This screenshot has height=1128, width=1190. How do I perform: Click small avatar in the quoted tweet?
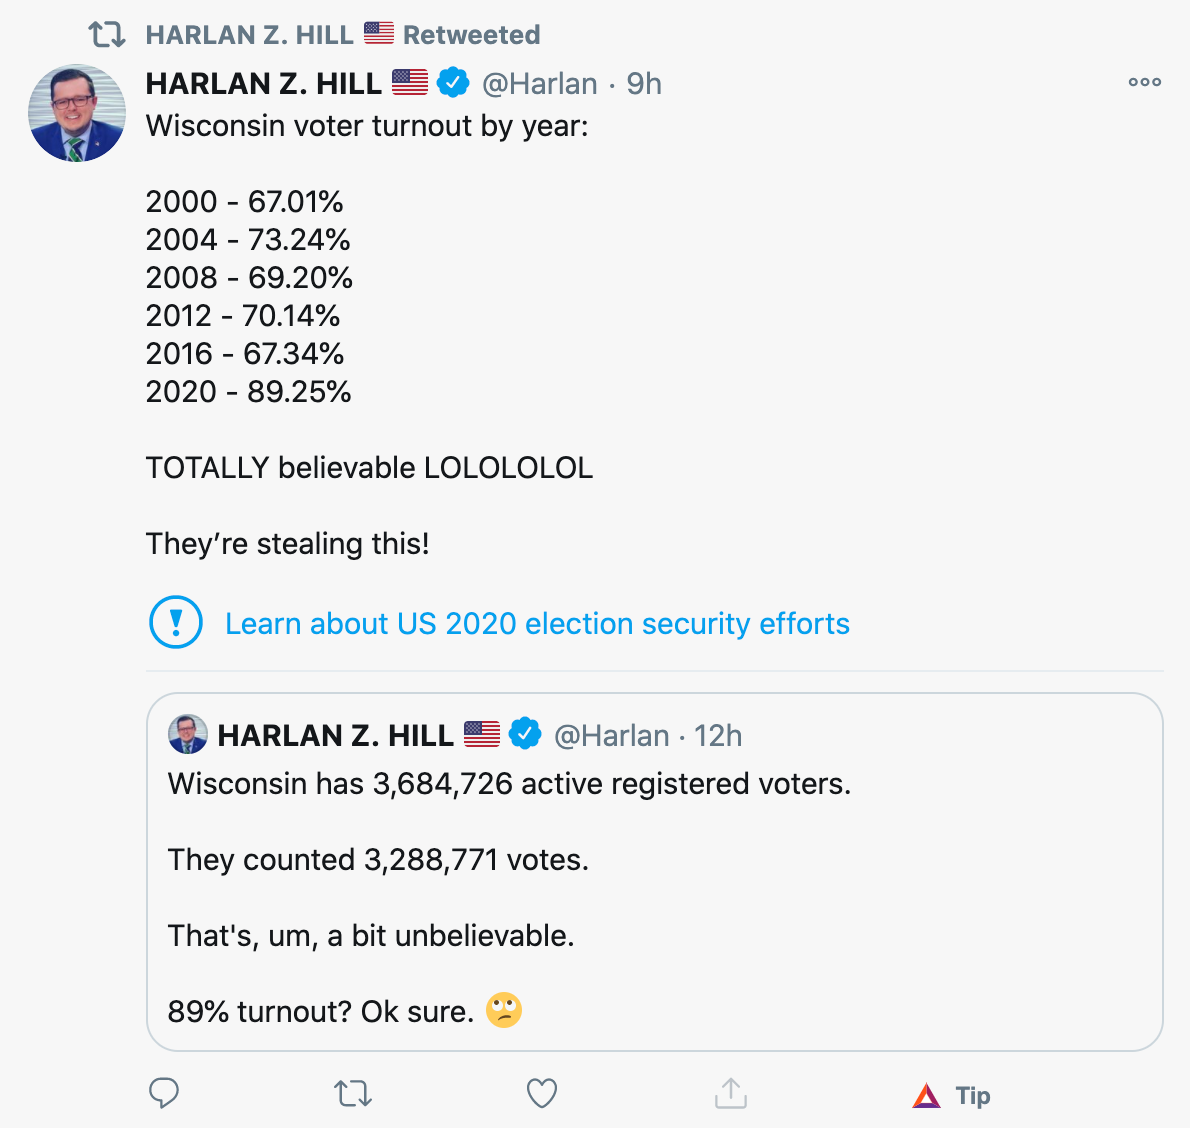[x=188, y=735]
